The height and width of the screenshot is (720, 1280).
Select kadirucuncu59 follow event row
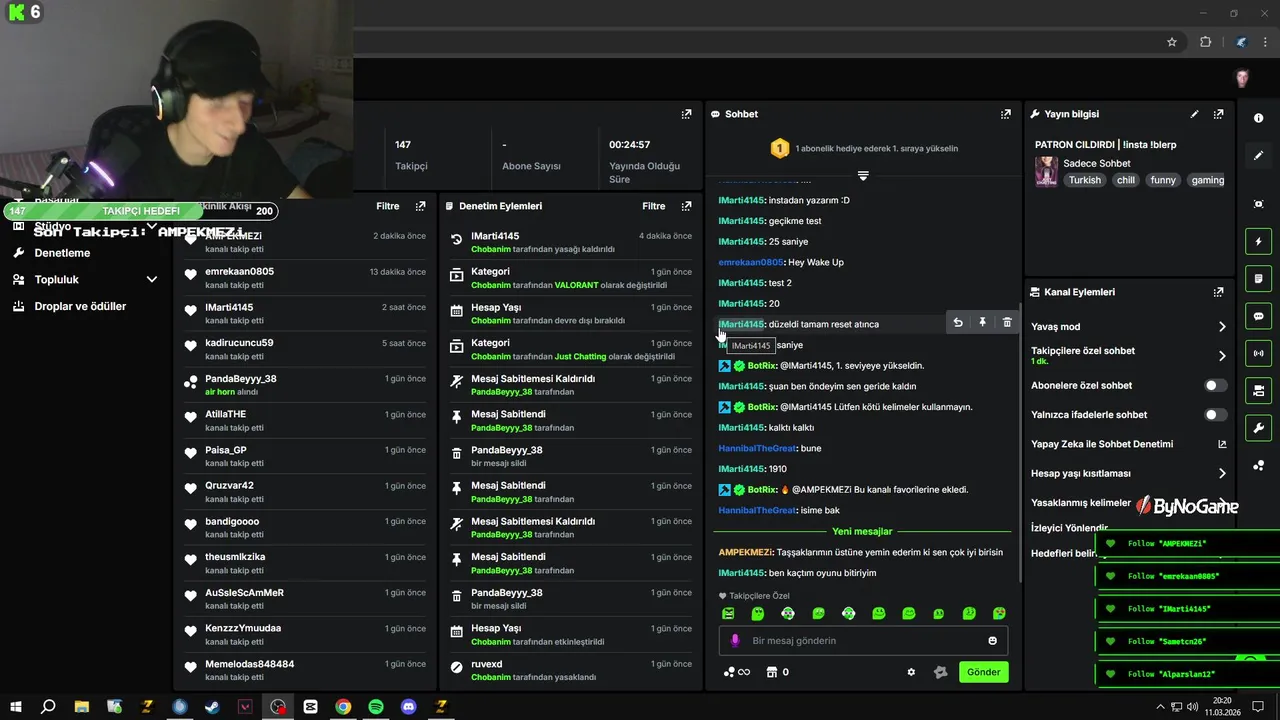306,348
